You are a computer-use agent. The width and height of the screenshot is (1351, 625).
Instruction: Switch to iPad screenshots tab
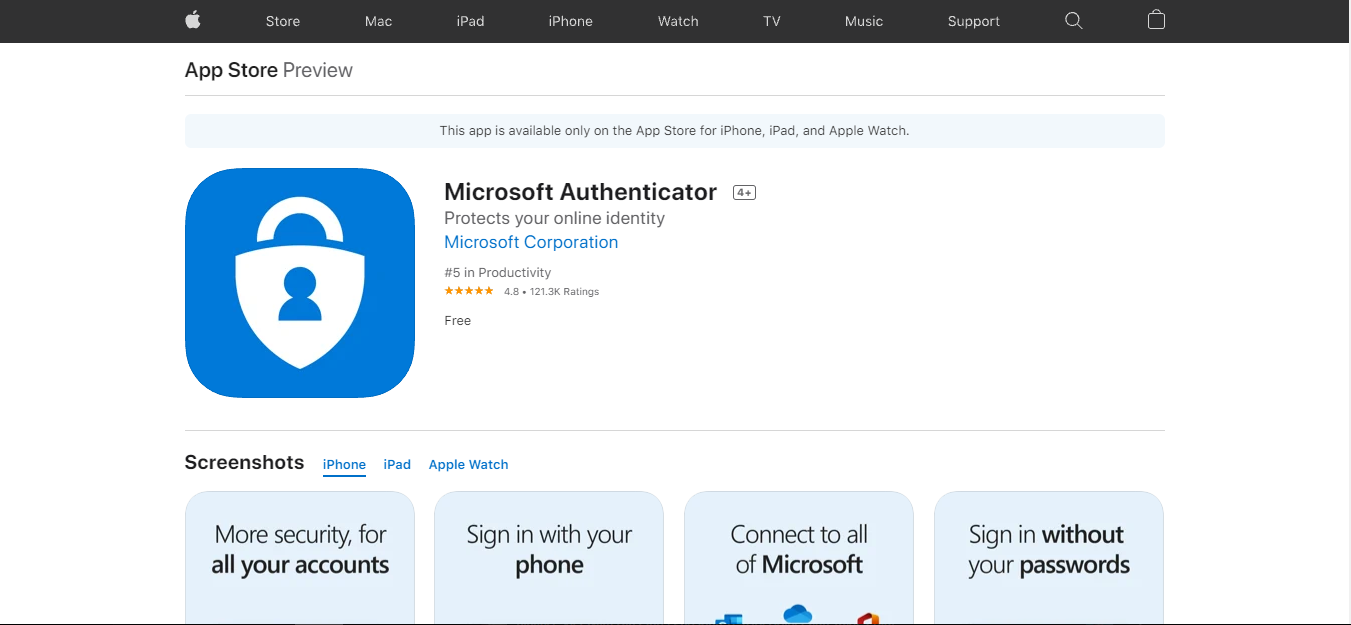point(397,465)
